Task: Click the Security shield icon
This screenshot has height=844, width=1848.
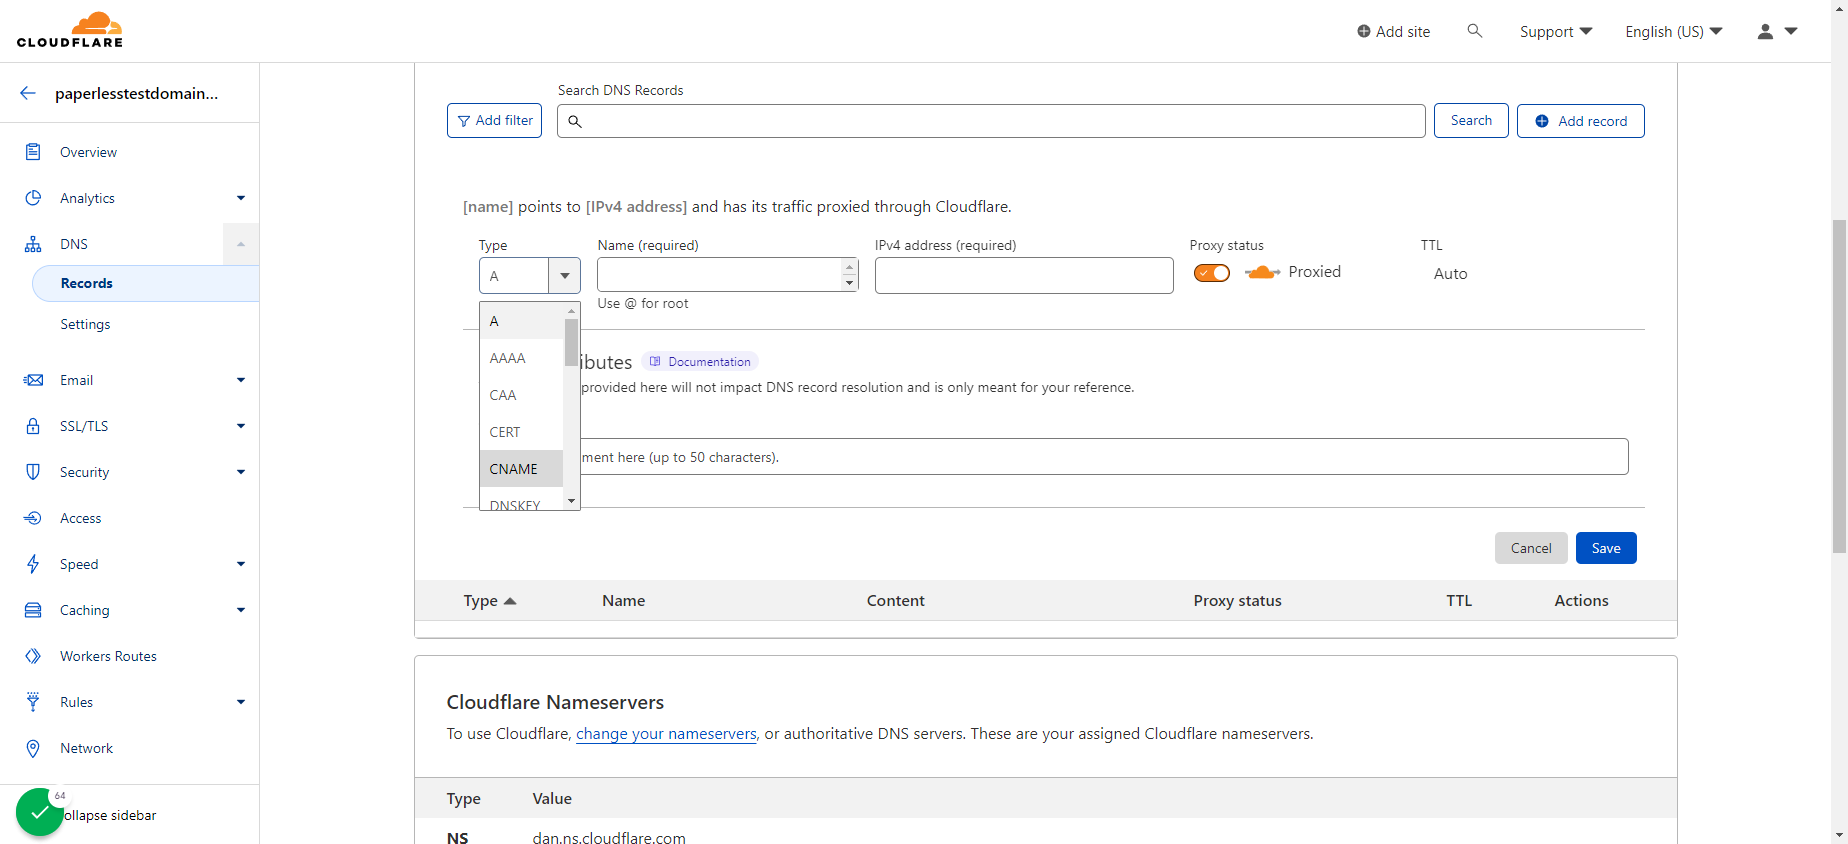Action: point(33,472)
